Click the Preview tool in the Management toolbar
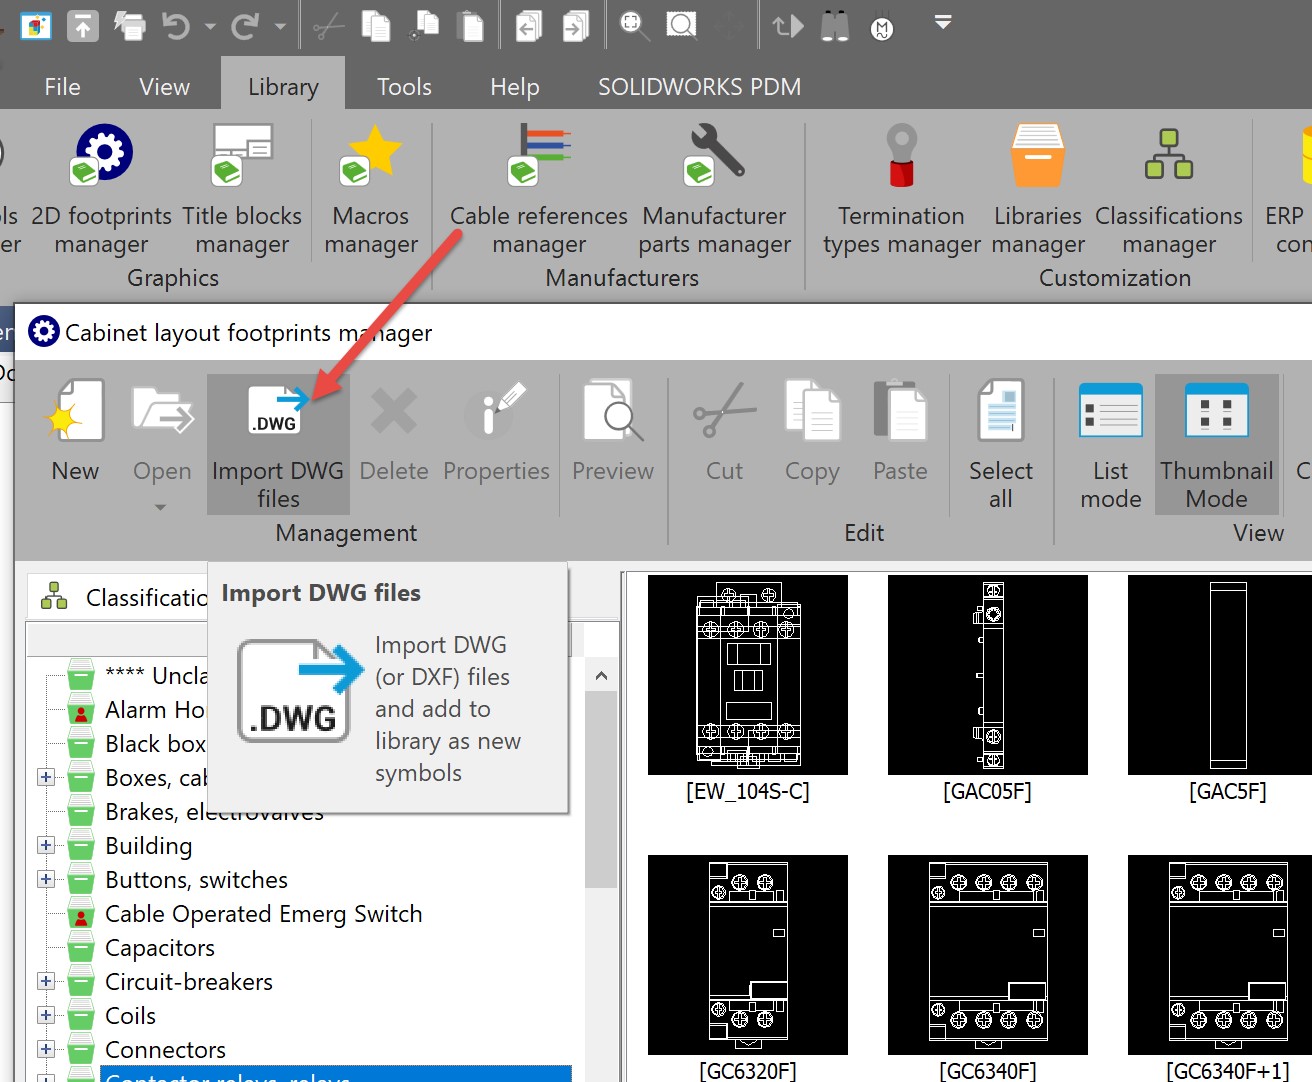Screen dimensions: 1312x1082 click(x=612, y=435)
